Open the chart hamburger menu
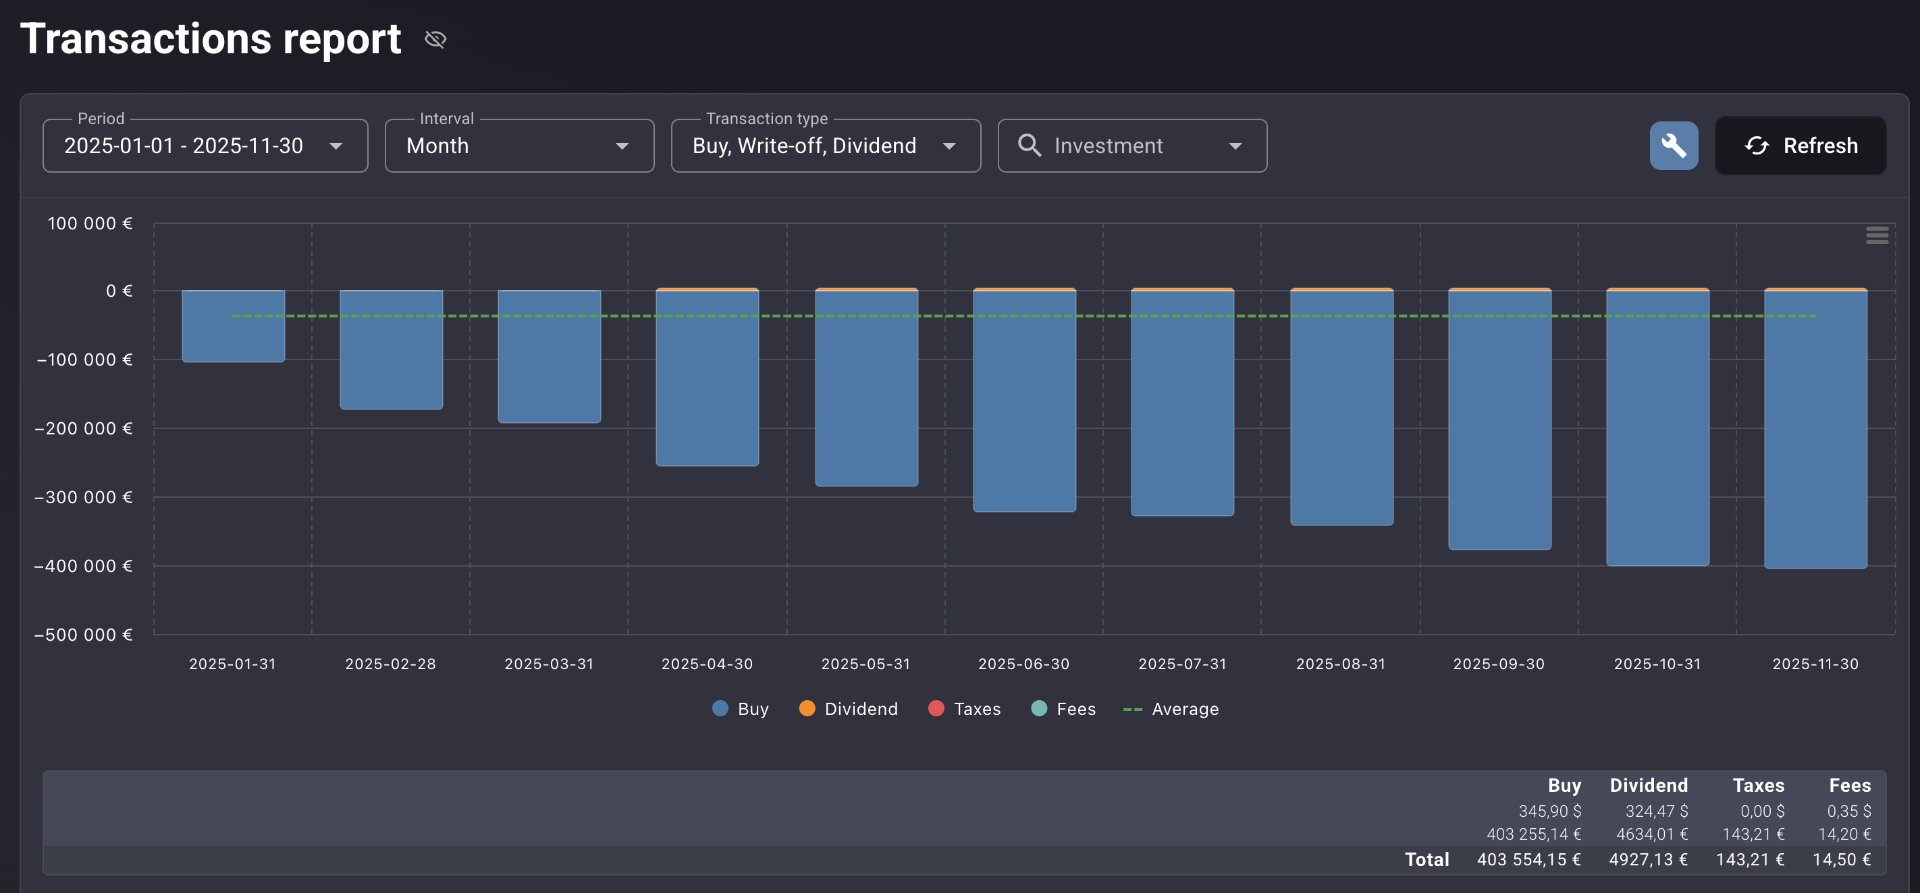Image resolution: width=1920 pixels, height=893 pixels. point(1877,235)
